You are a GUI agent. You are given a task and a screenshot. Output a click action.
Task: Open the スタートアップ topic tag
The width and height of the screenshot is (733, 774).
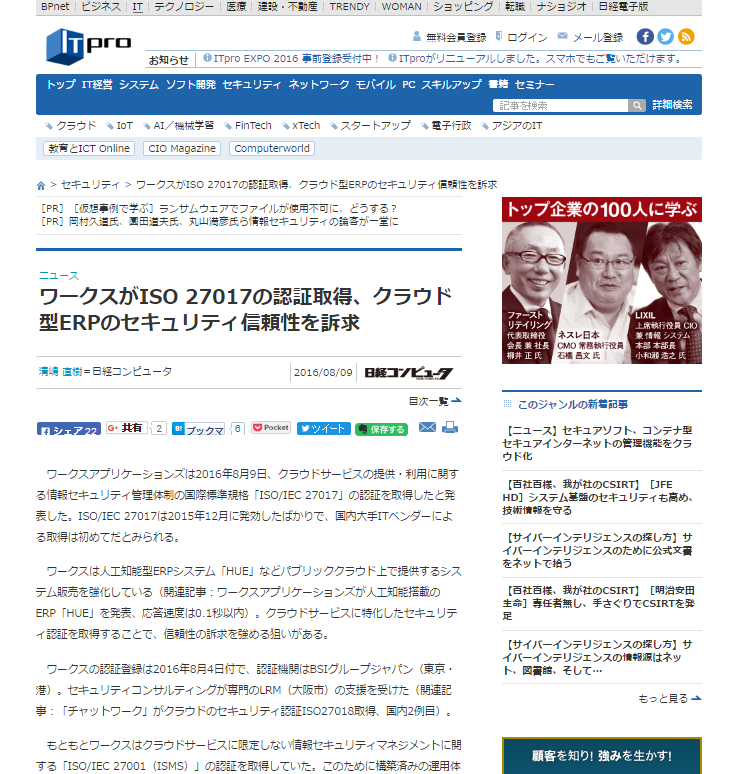[375, 125]
